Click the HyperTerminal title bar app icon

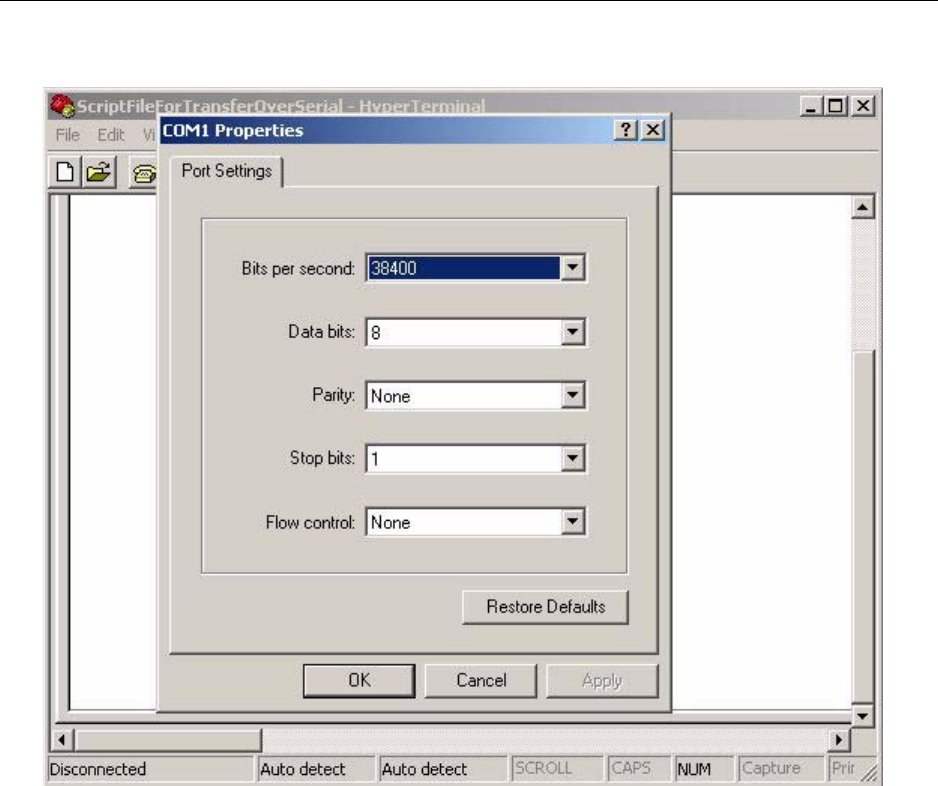click(62, 106)
